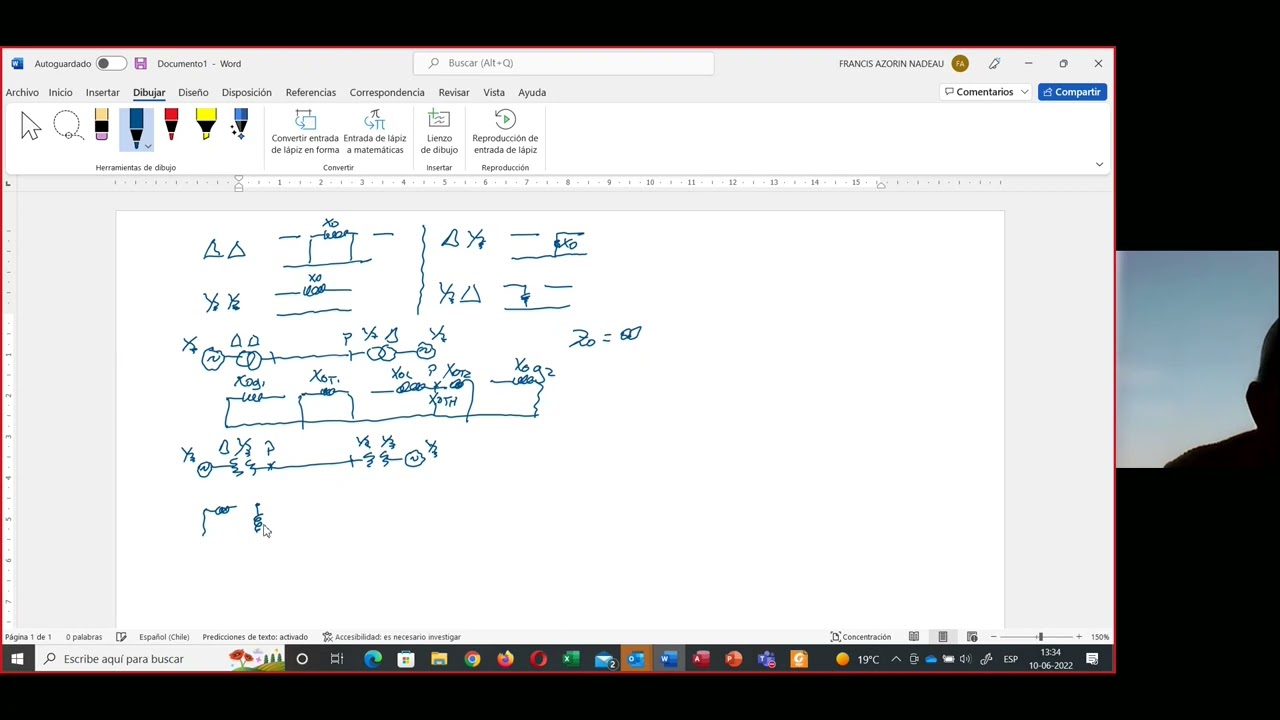Focus the Buscar (Alt+Q) search box

564,63
